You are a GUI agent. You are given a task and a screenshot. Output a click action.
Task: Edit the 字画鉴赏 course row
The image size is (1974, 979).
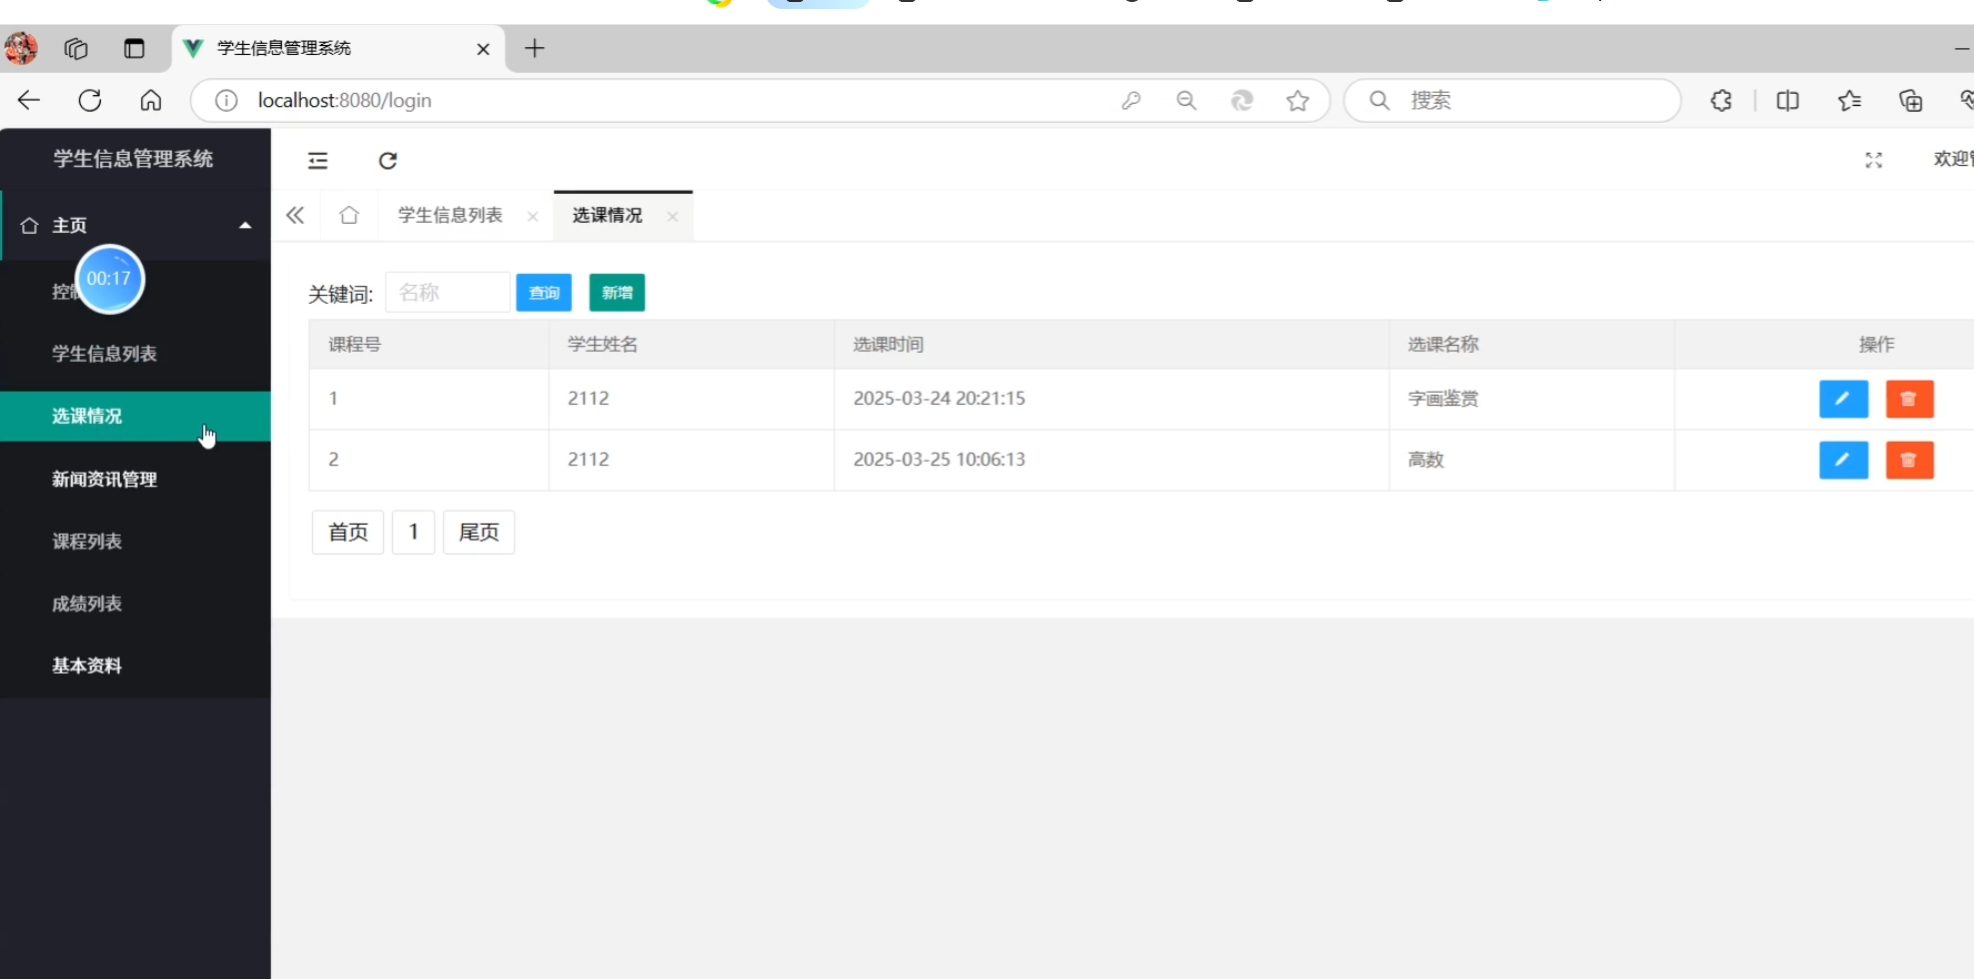click(x=1843, y=399)
